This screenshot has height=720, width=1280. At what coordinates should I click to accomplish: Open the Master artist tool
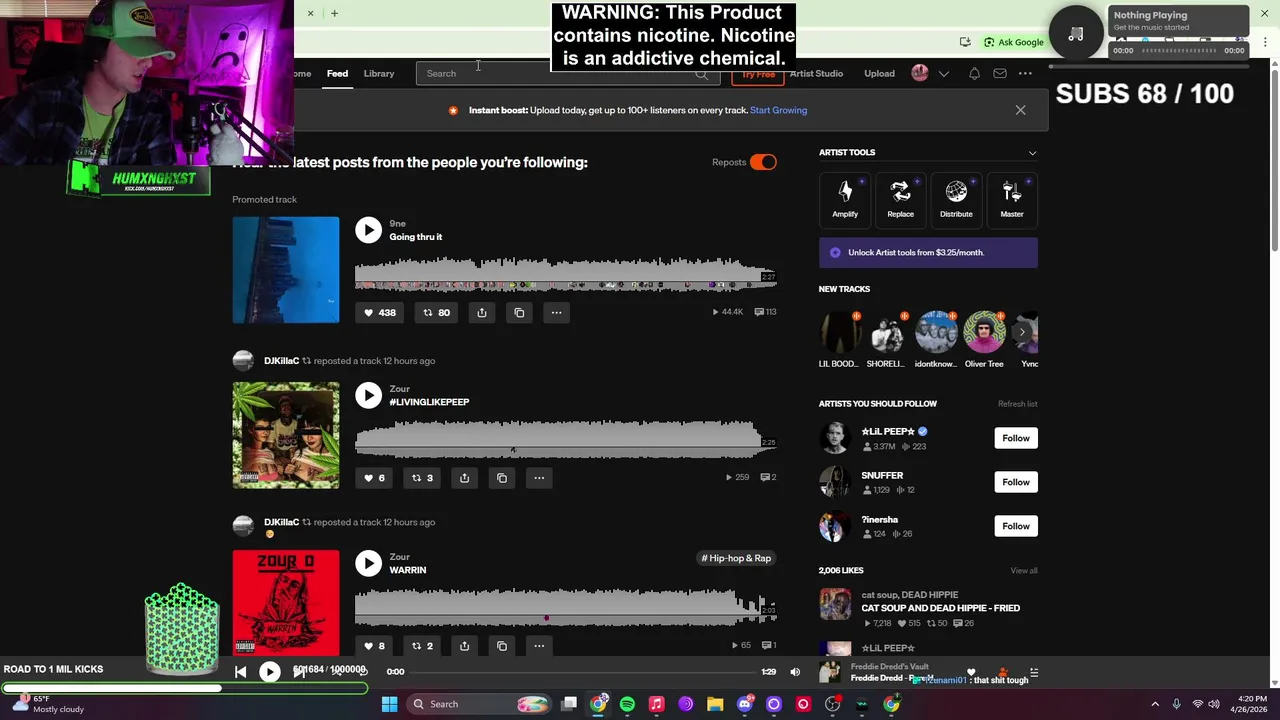pyautogui.click(x=1012, y=199)
